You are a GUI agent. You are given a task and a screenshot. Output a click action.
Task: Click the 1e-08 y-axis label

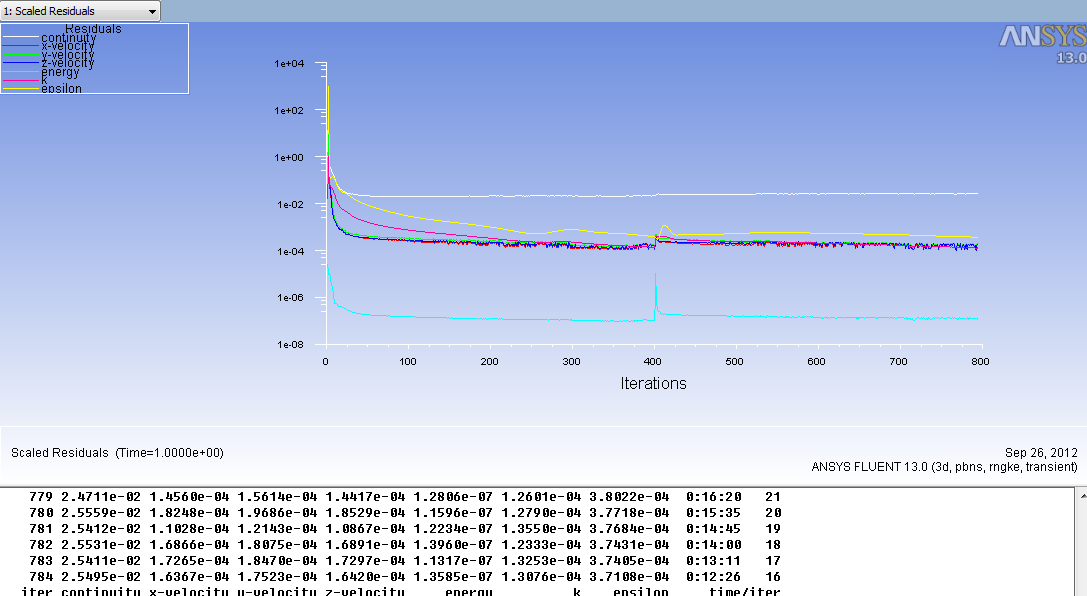[x=288, y=345]
